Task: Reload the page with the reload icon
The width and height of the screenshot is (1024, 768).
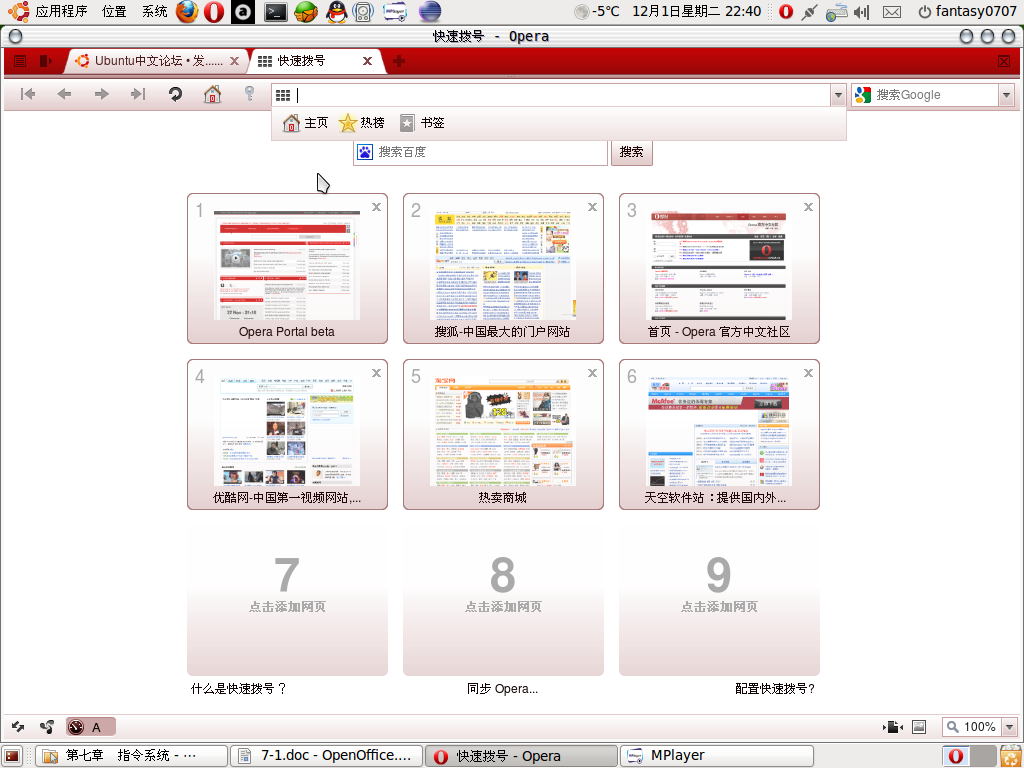Action: tap(175, 94)
